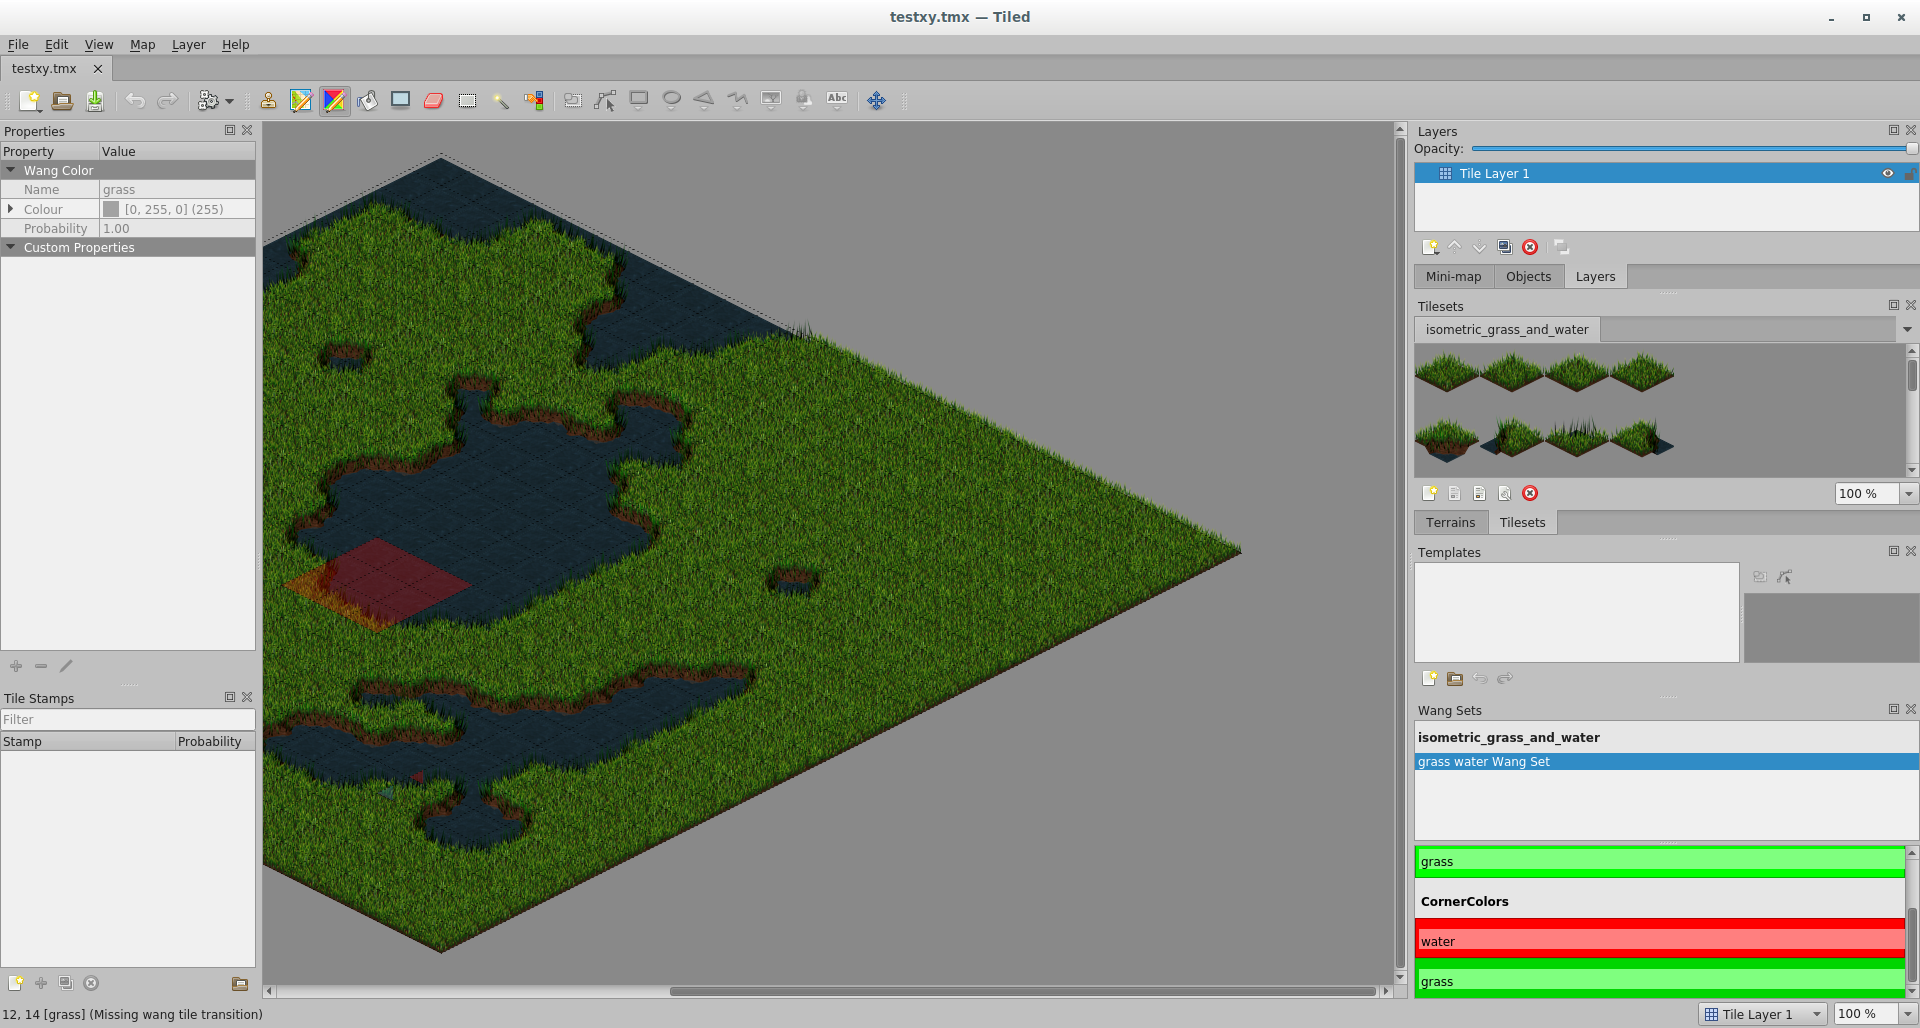The width and height of the screenshot is (1920, 1028).
Task: Choose the Eraser tool
Action: tap(433, 100)
